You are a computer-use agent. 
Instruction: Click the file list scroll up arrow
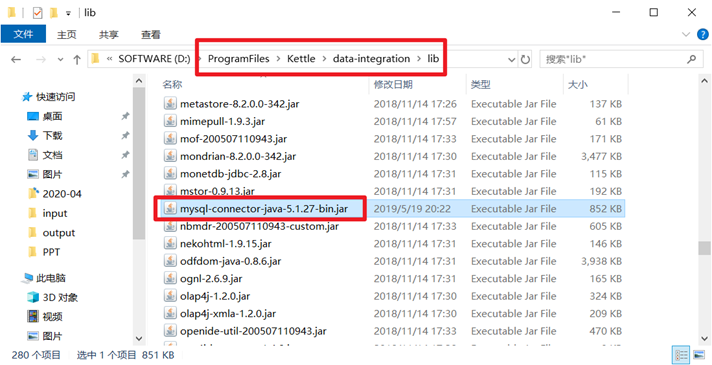[x=704, y=81]
